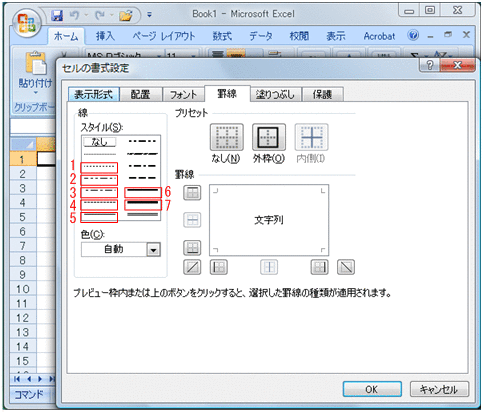The height and width of the screenshot is (413, 484).
Task: Click the Undo arrow icon
Action: 75,15
